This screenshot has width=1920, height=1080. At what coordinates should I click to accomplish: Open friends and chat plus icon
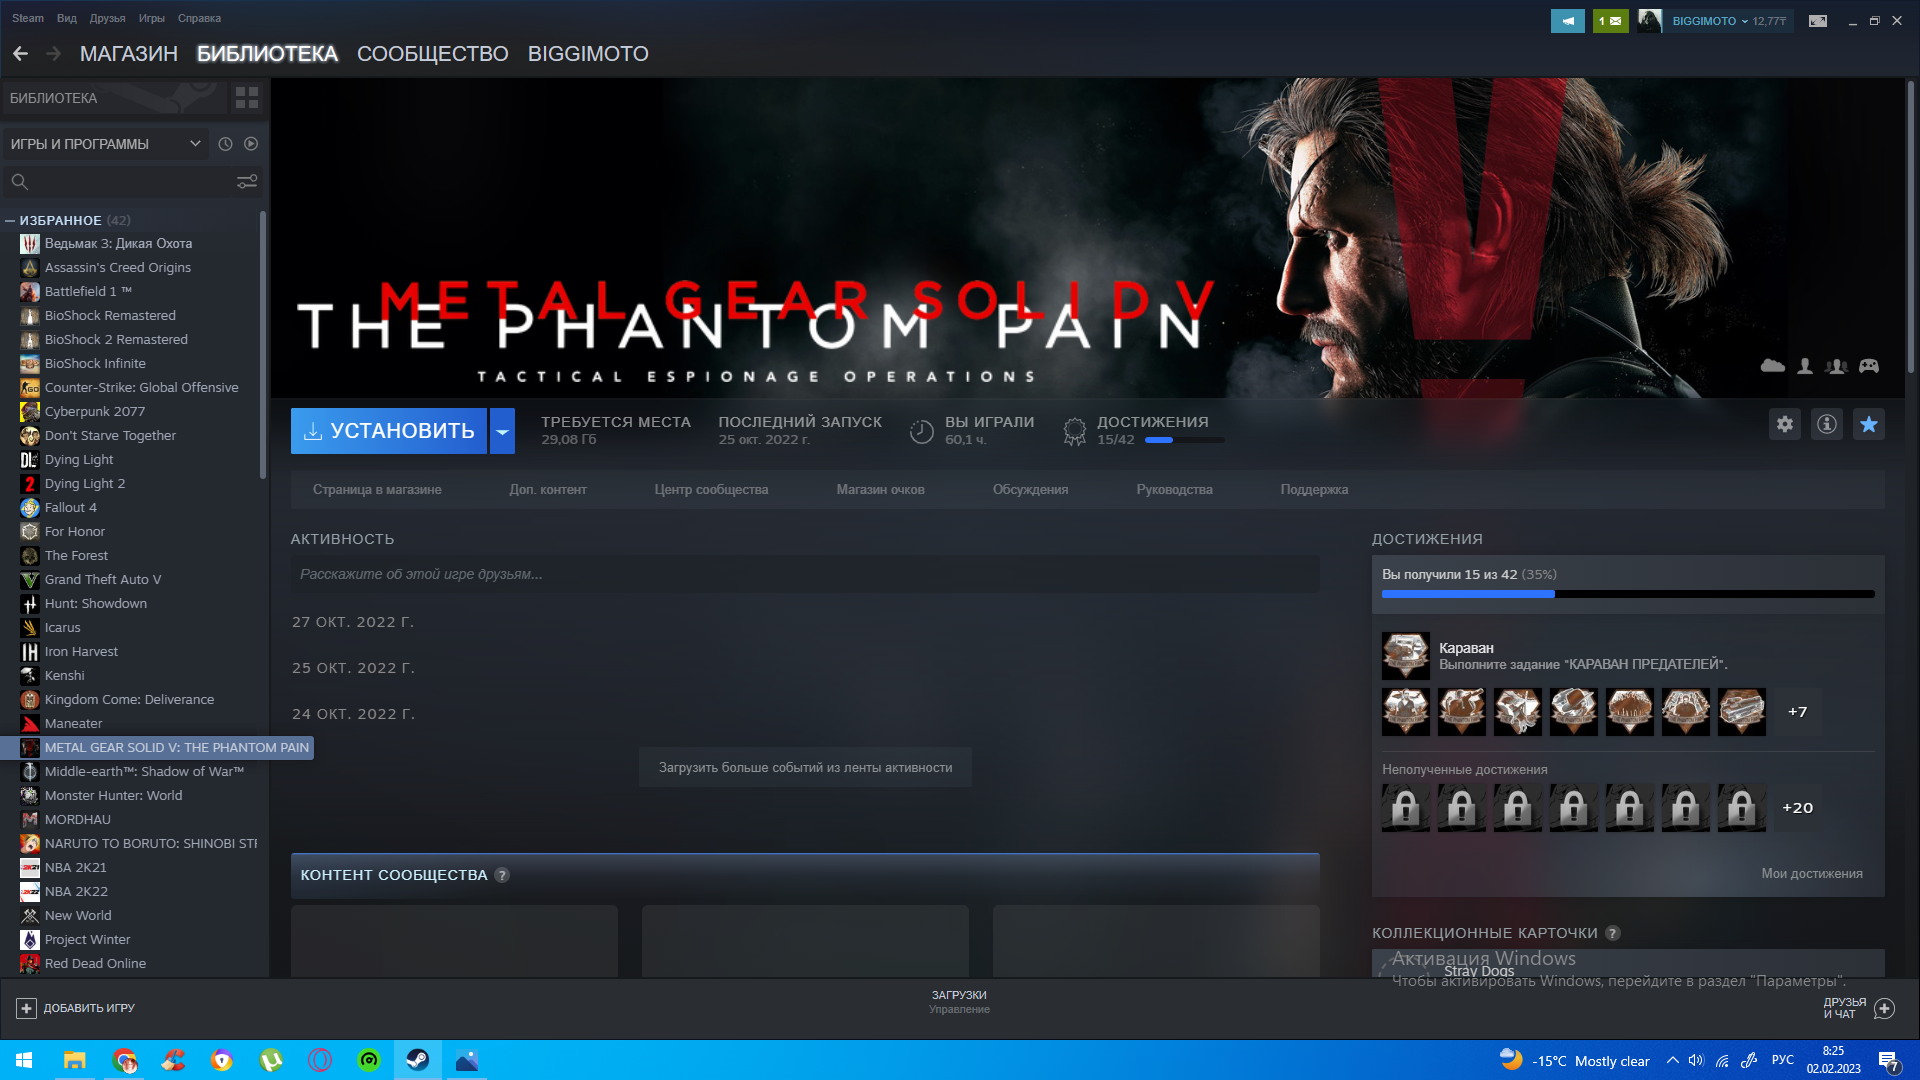1885,1008
